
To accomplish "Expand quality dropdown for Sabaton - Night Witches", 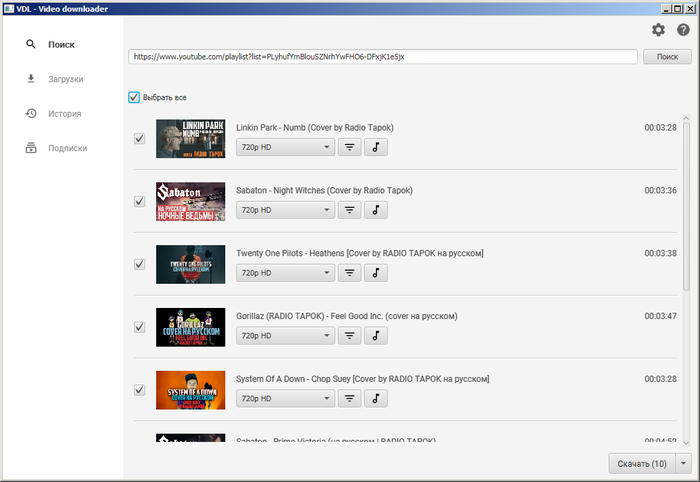I will (285, 210).
